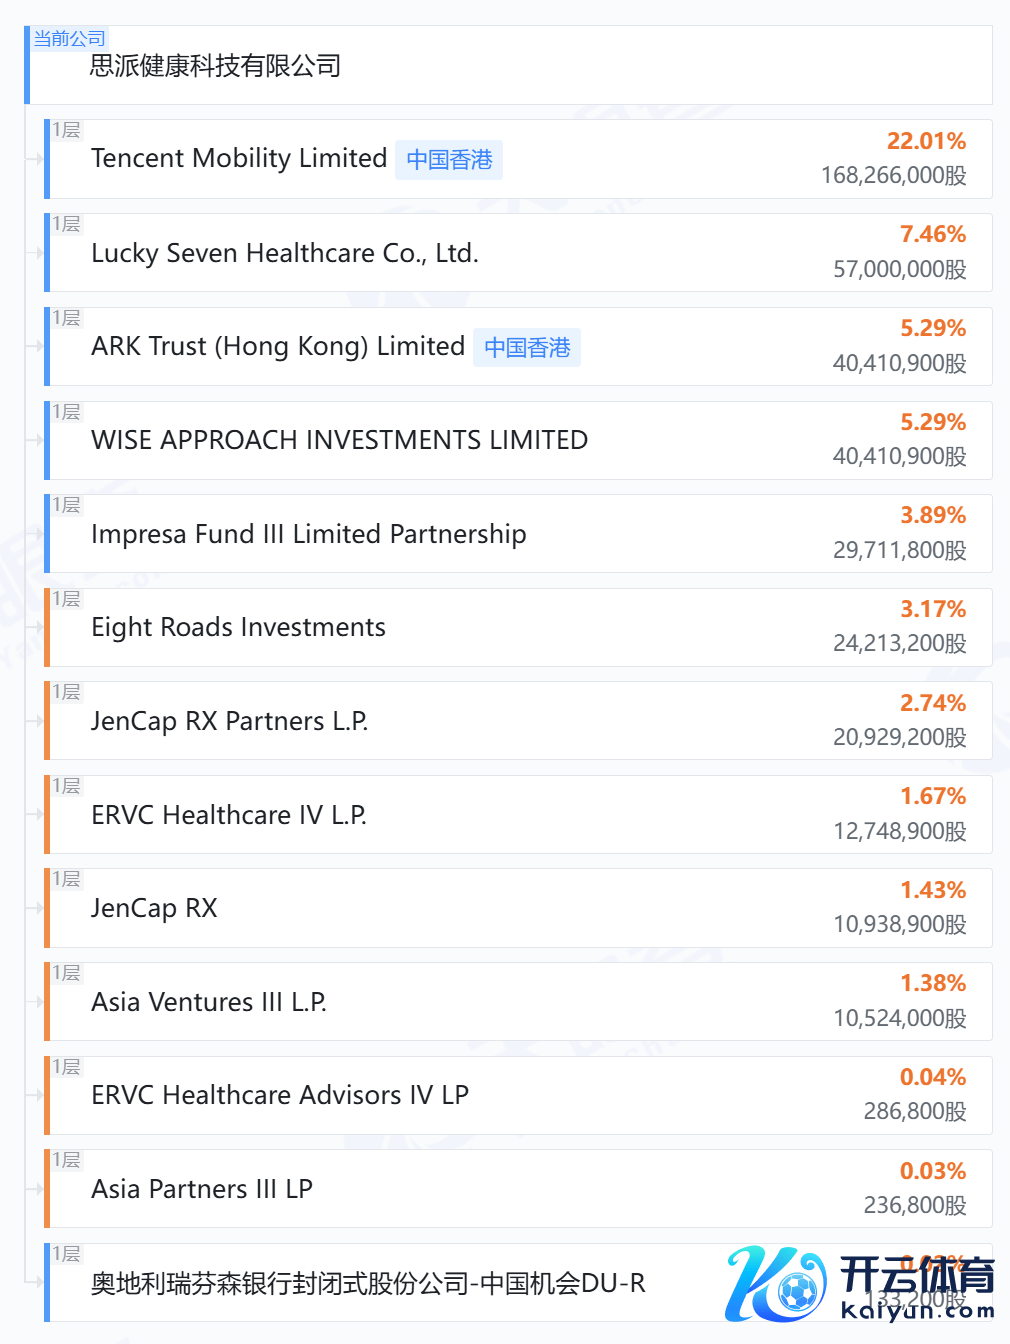Open Lucky Seven Healthcare Co., Ltd. entry
This screenshot has height=1344, width=1010.
pyautogui.click(x=285, y=253)
